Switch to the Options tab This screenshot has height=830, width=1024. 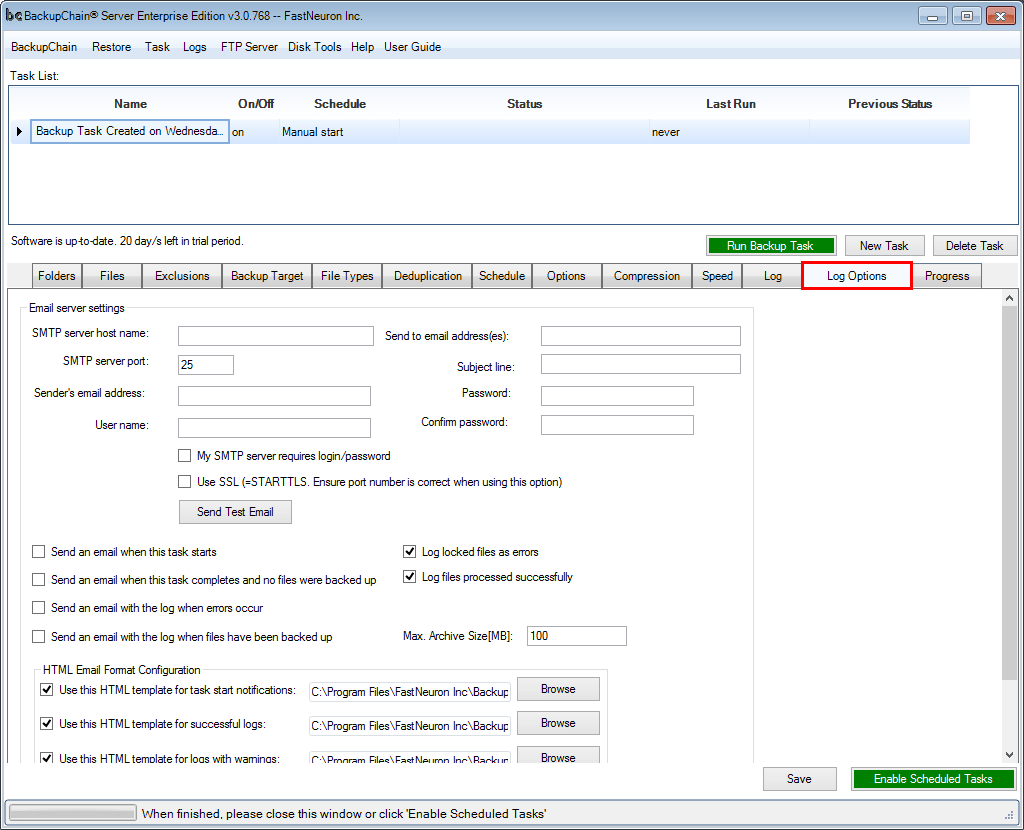coord(566,276)
